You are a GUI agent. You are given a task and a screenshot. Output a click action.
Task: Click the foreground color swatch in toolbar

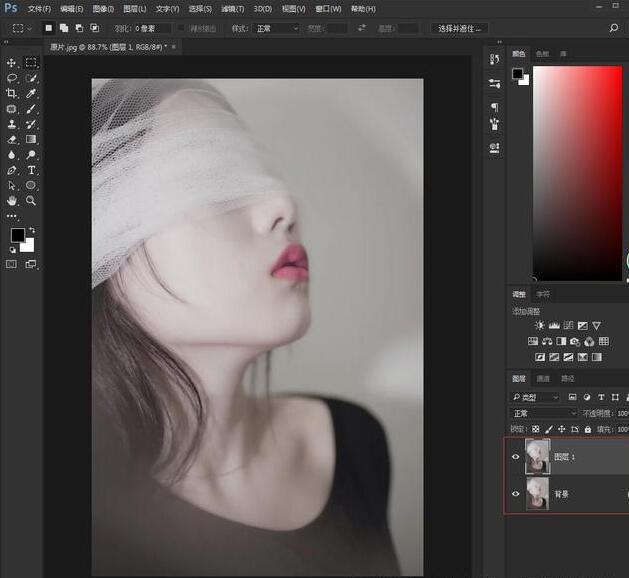(17, 235)
